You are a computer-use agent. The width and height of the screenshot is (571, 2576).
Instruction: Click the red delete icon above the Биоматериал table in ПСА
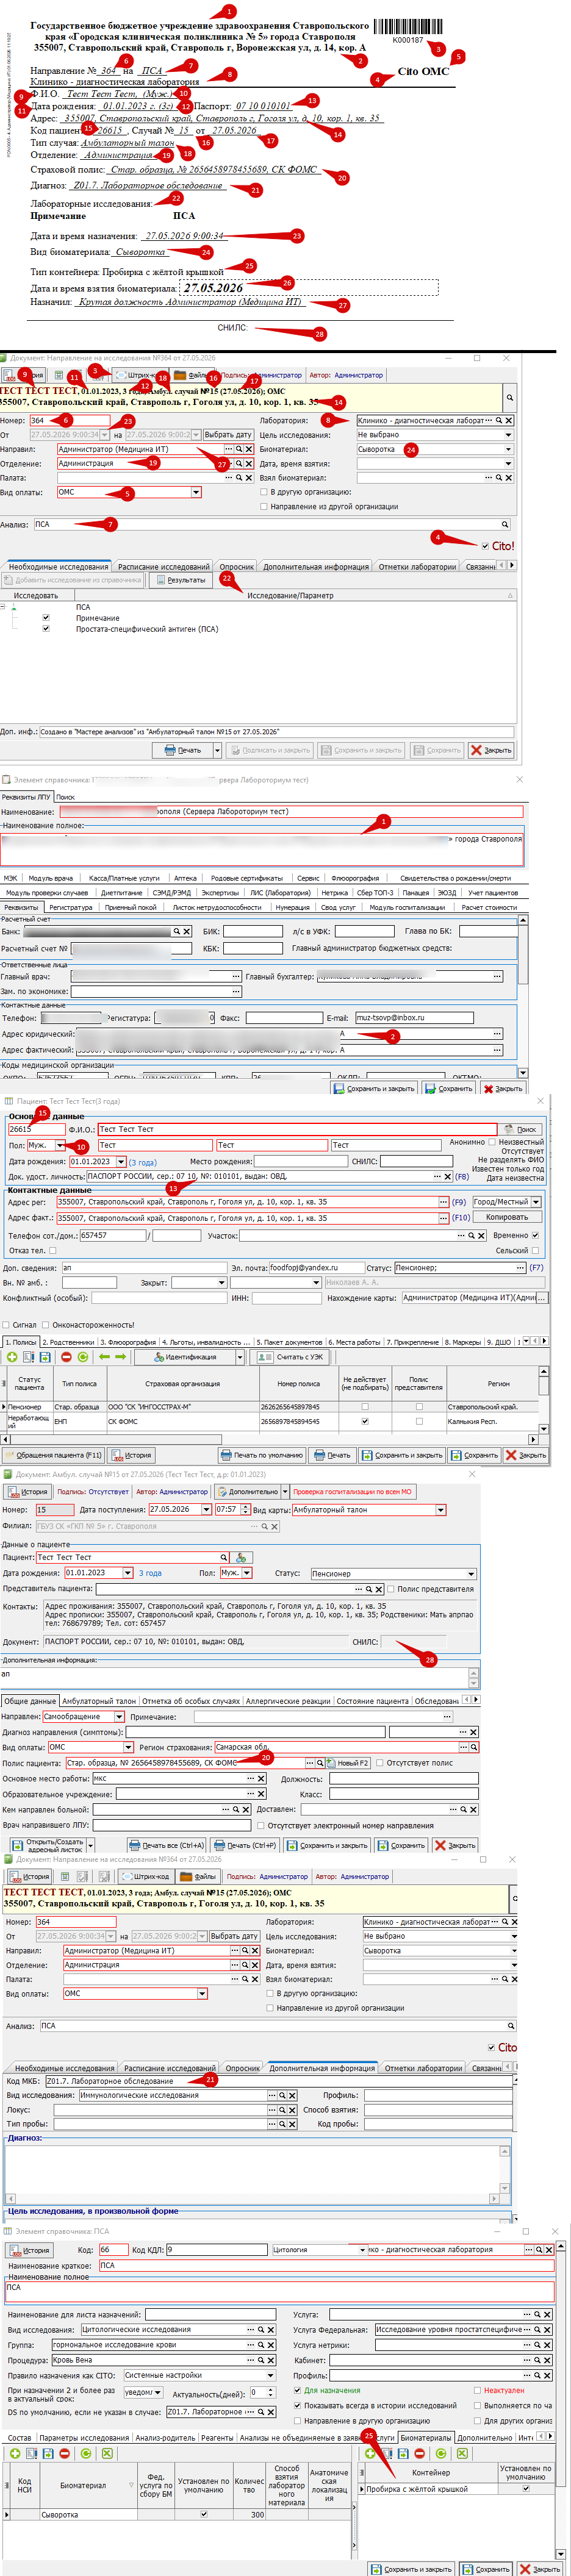pos(65,2453)
